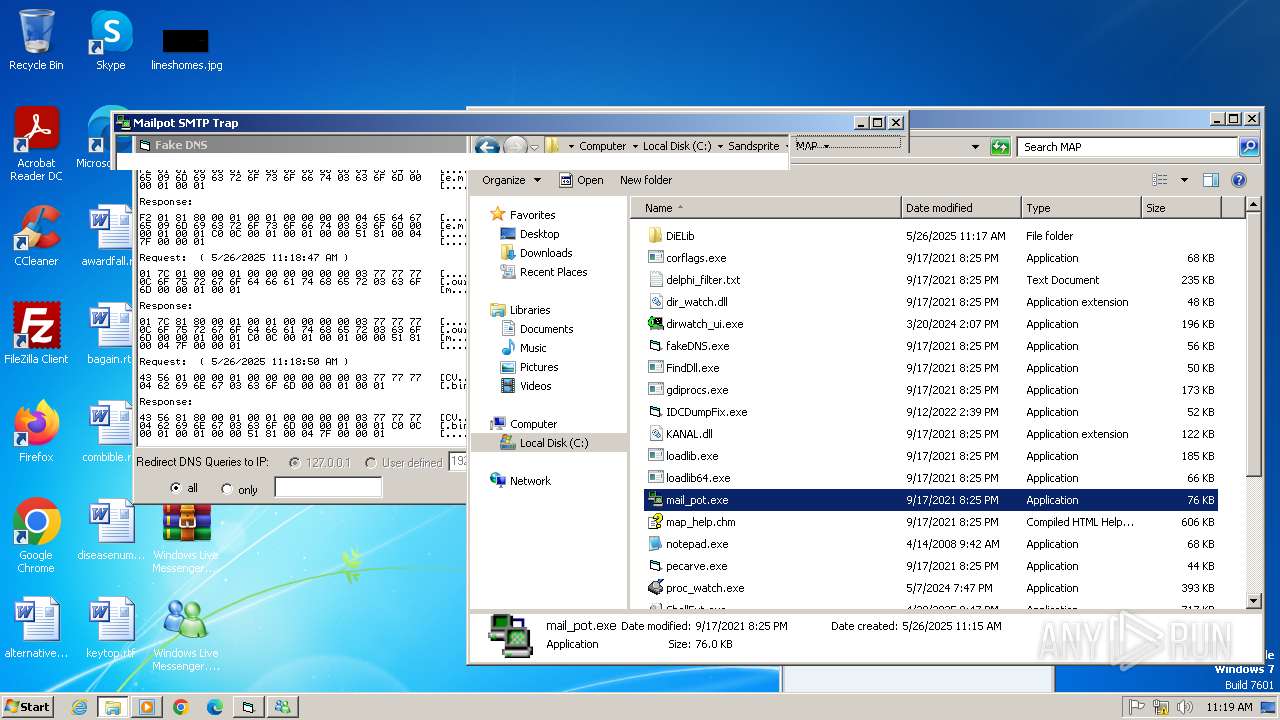Select proc_watch.exe in file list

point(705,588)
